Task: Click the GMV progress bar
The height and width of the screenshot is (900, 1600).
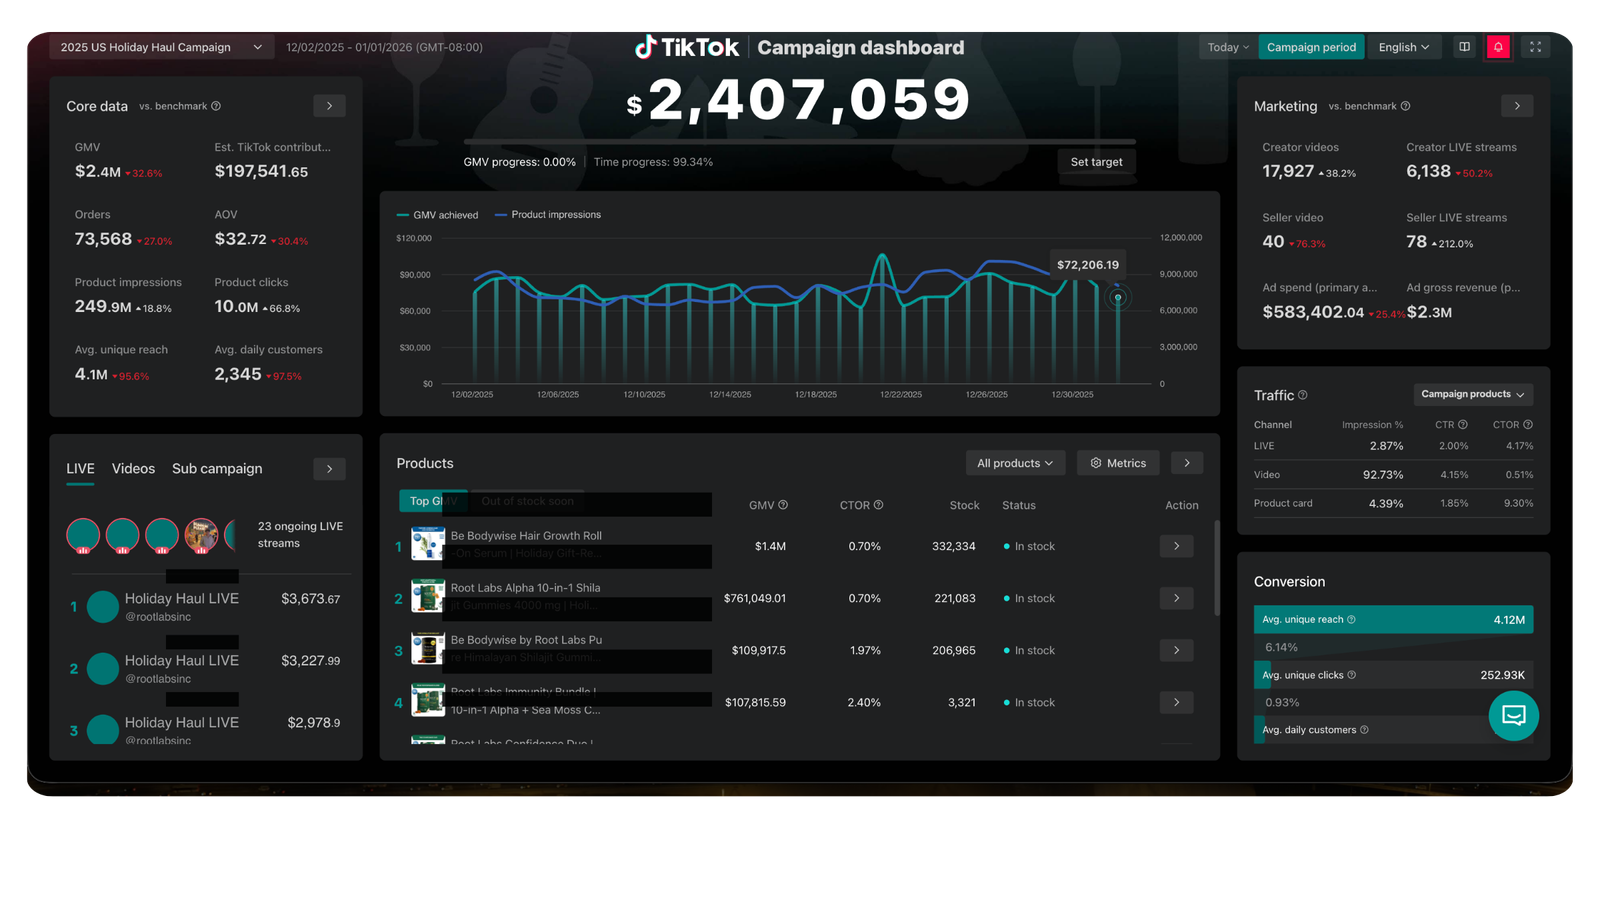Action: (x=798, y=142)
